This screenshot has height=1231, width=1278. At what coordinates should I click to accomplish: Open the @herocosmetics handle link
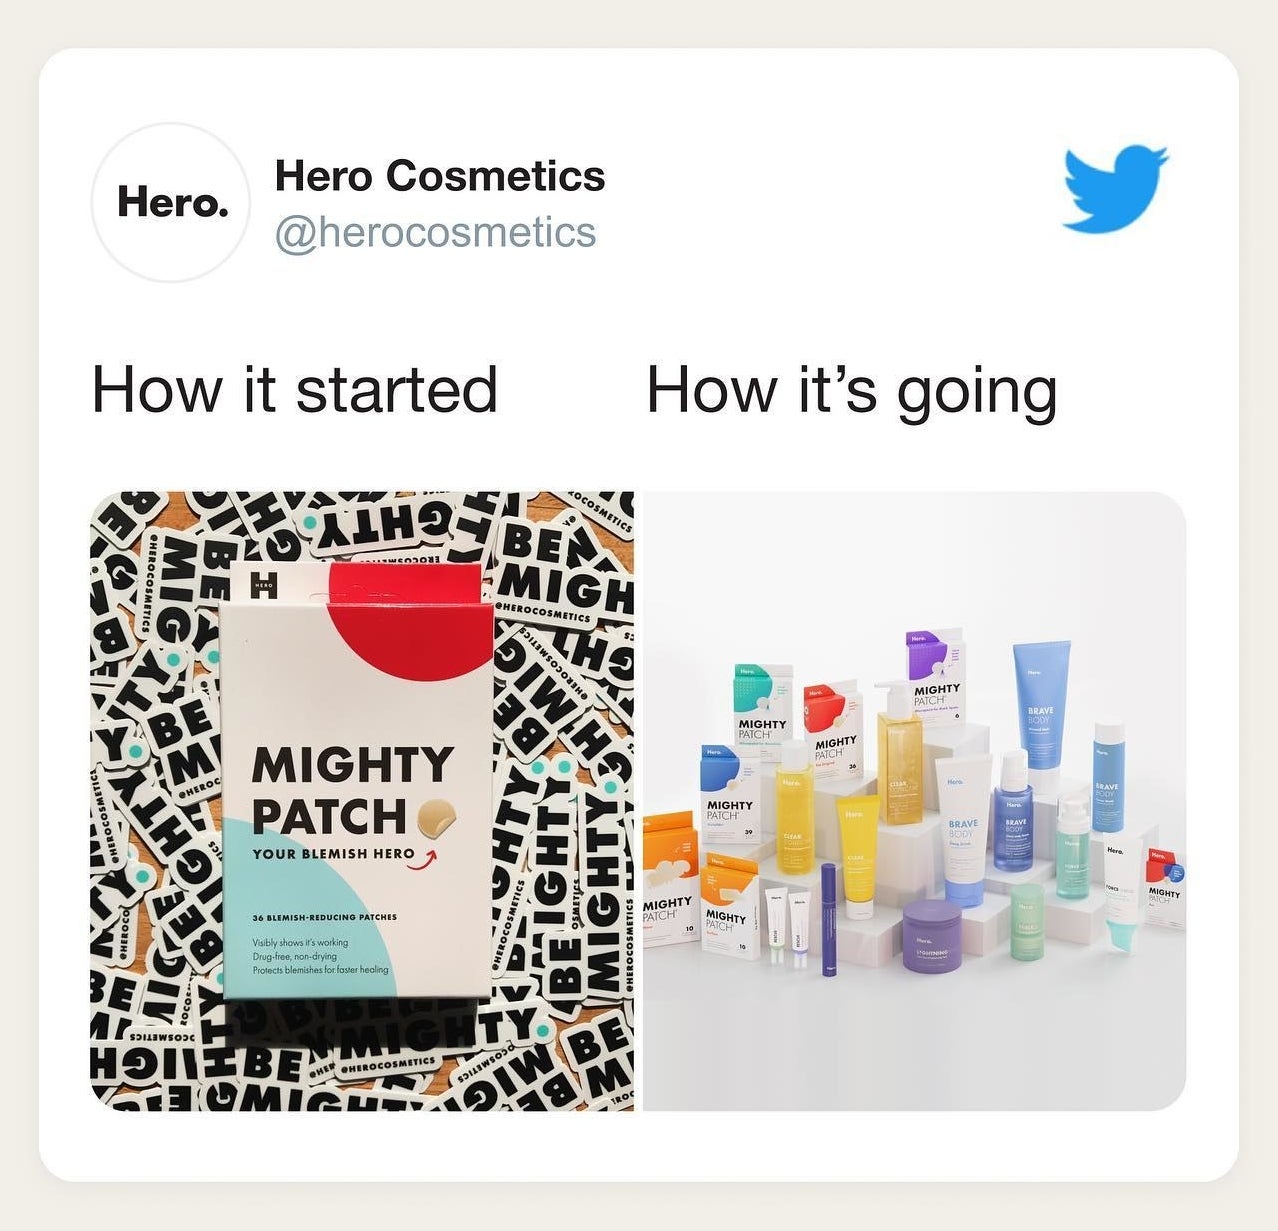click(x=435, y=232)
